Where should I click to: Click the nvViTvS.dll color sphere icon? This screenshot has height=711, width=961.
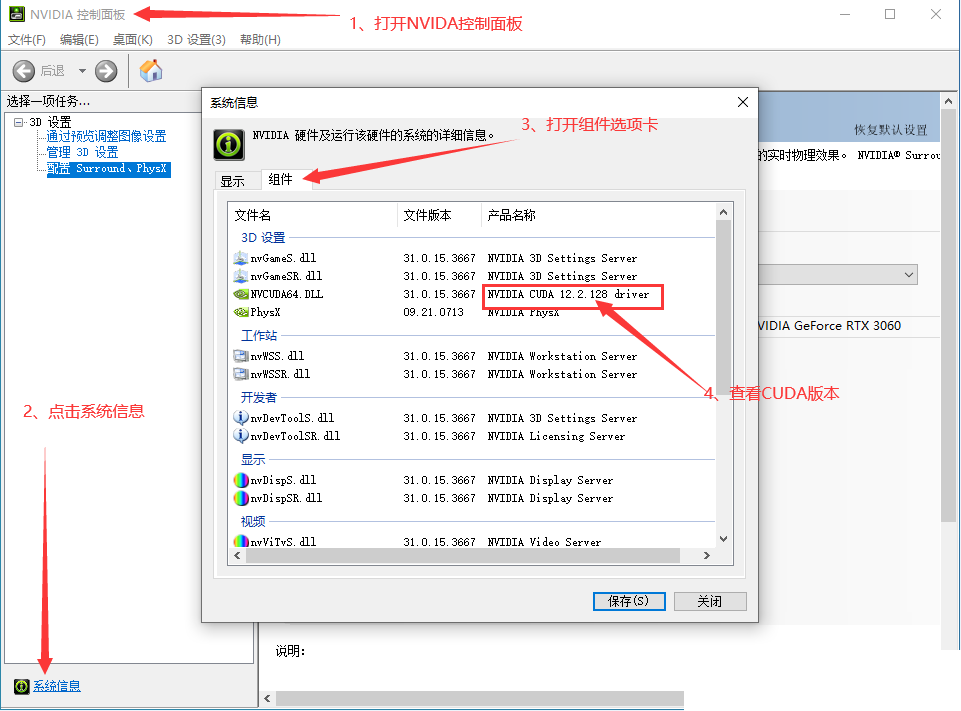241,541
